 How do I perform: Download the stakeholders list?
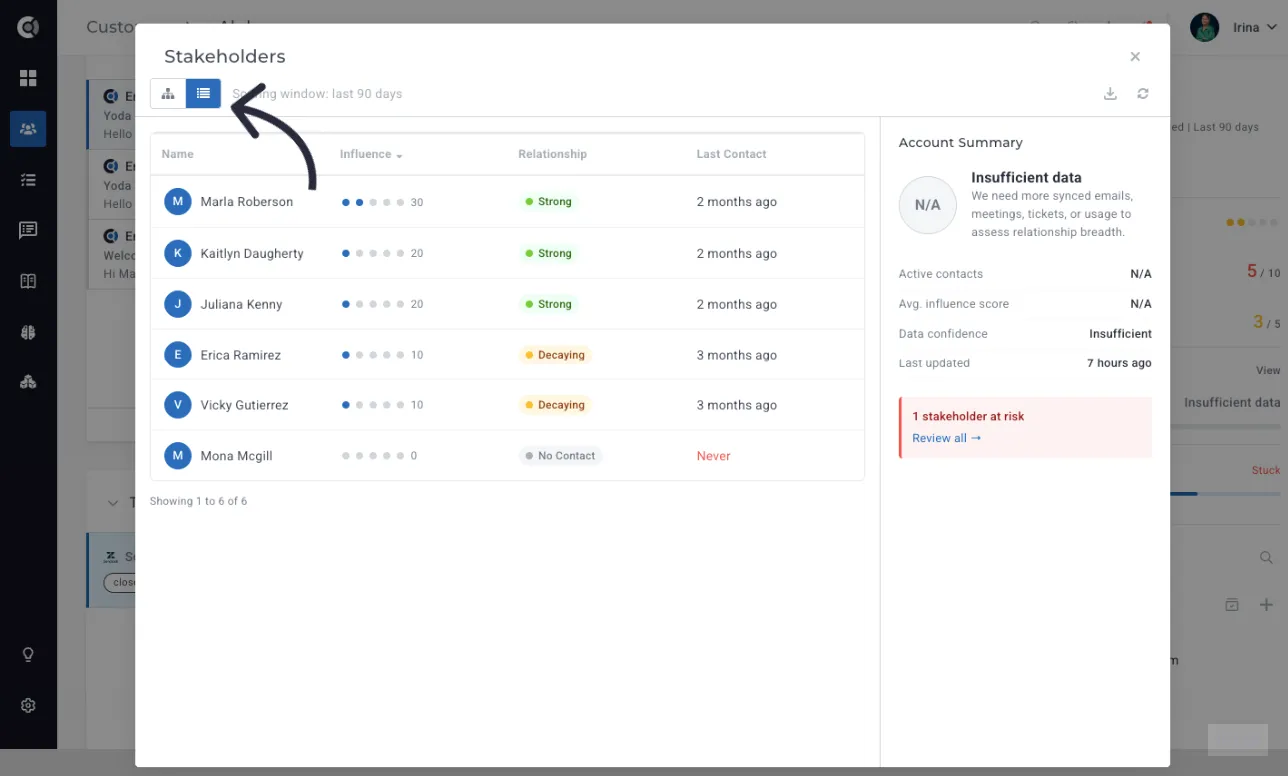pos(1110,93)
